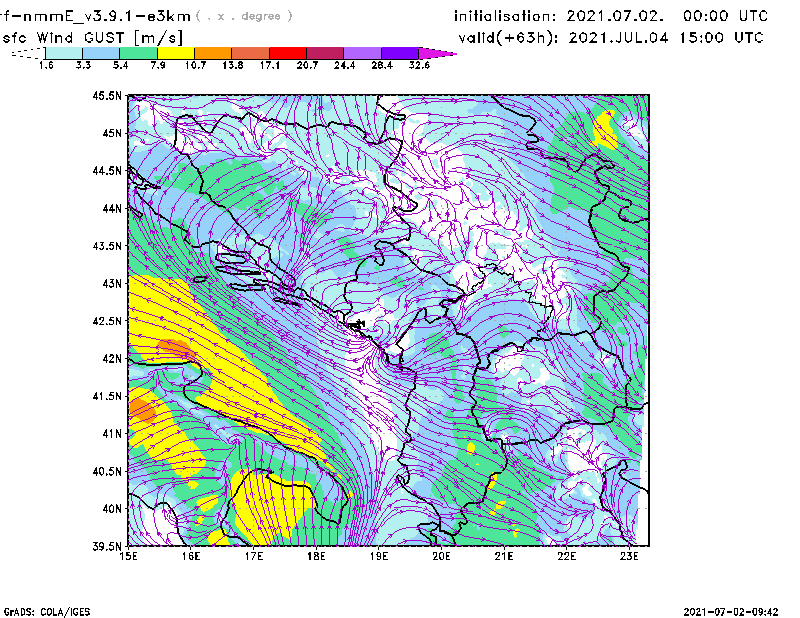800x618 pixels.
Task: Click the 17E longitude label
Action: pyautogui.click(x=254, y=556)
